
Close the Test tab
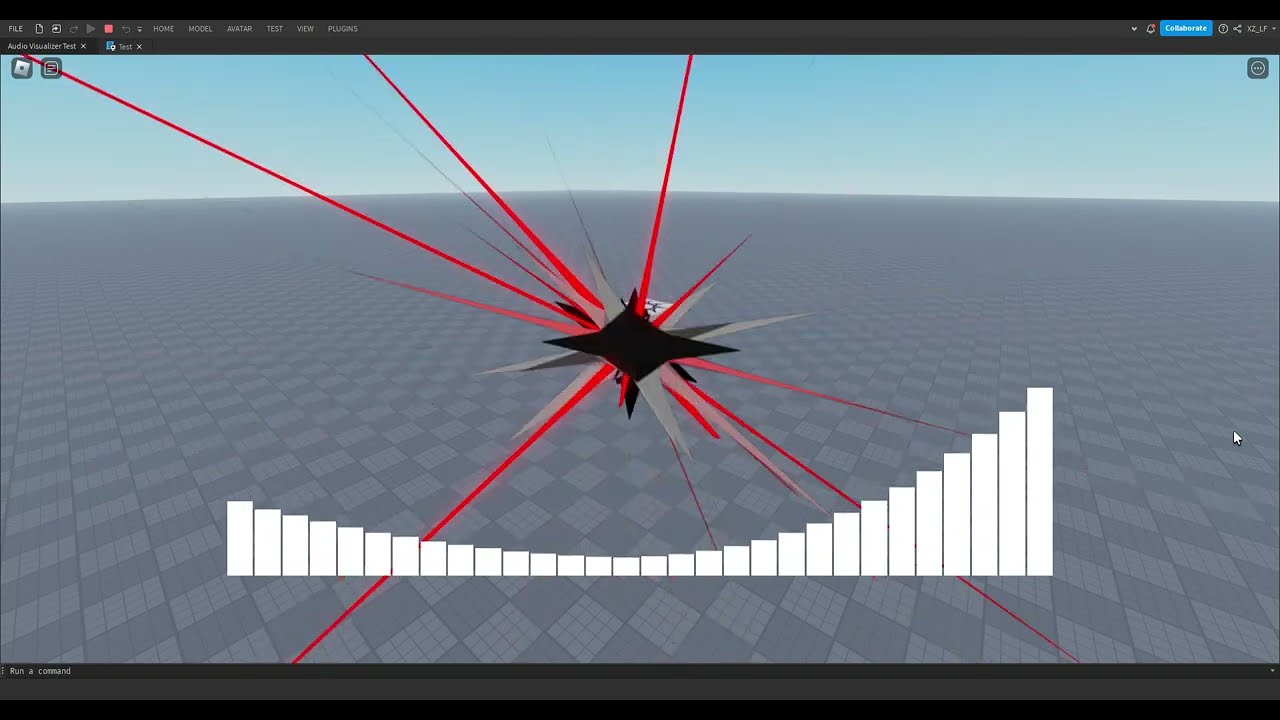[x=139, y=46]
